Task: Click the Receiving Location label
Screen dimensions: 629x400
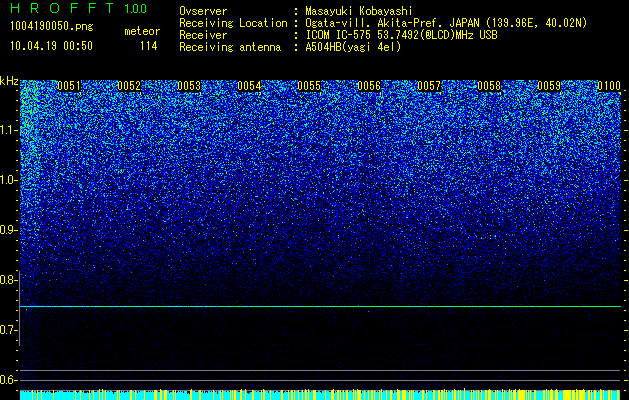Action: click(233, 23)
